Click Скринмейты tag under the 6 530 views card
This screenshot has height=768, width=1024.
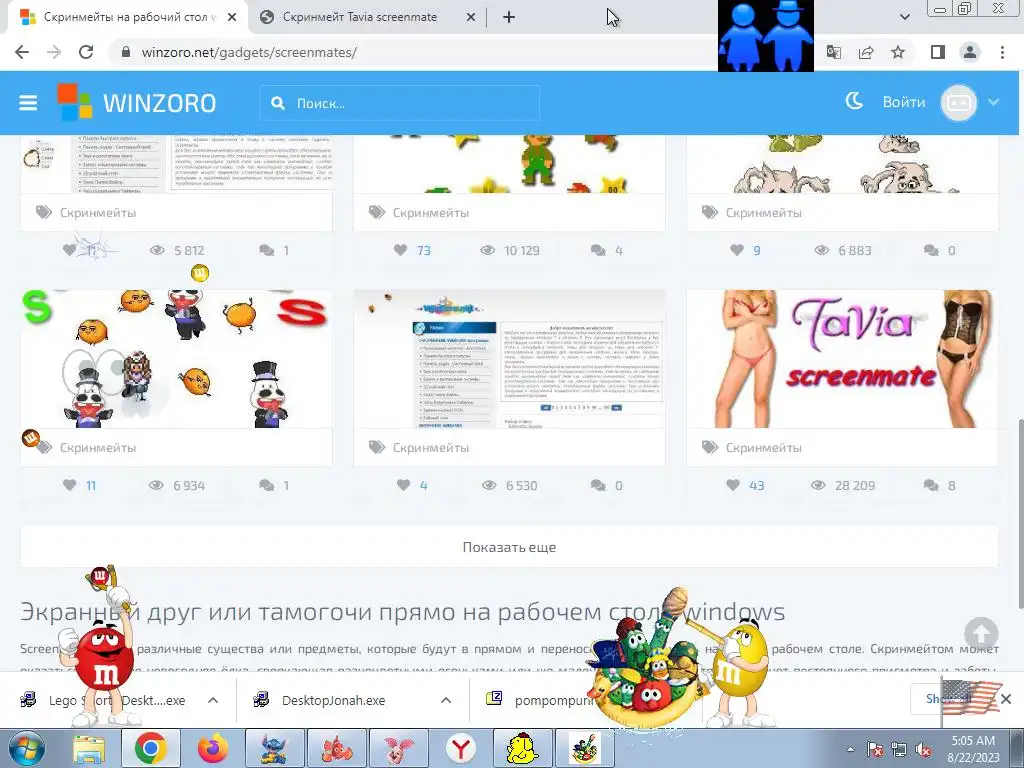[x=430, y=448]
